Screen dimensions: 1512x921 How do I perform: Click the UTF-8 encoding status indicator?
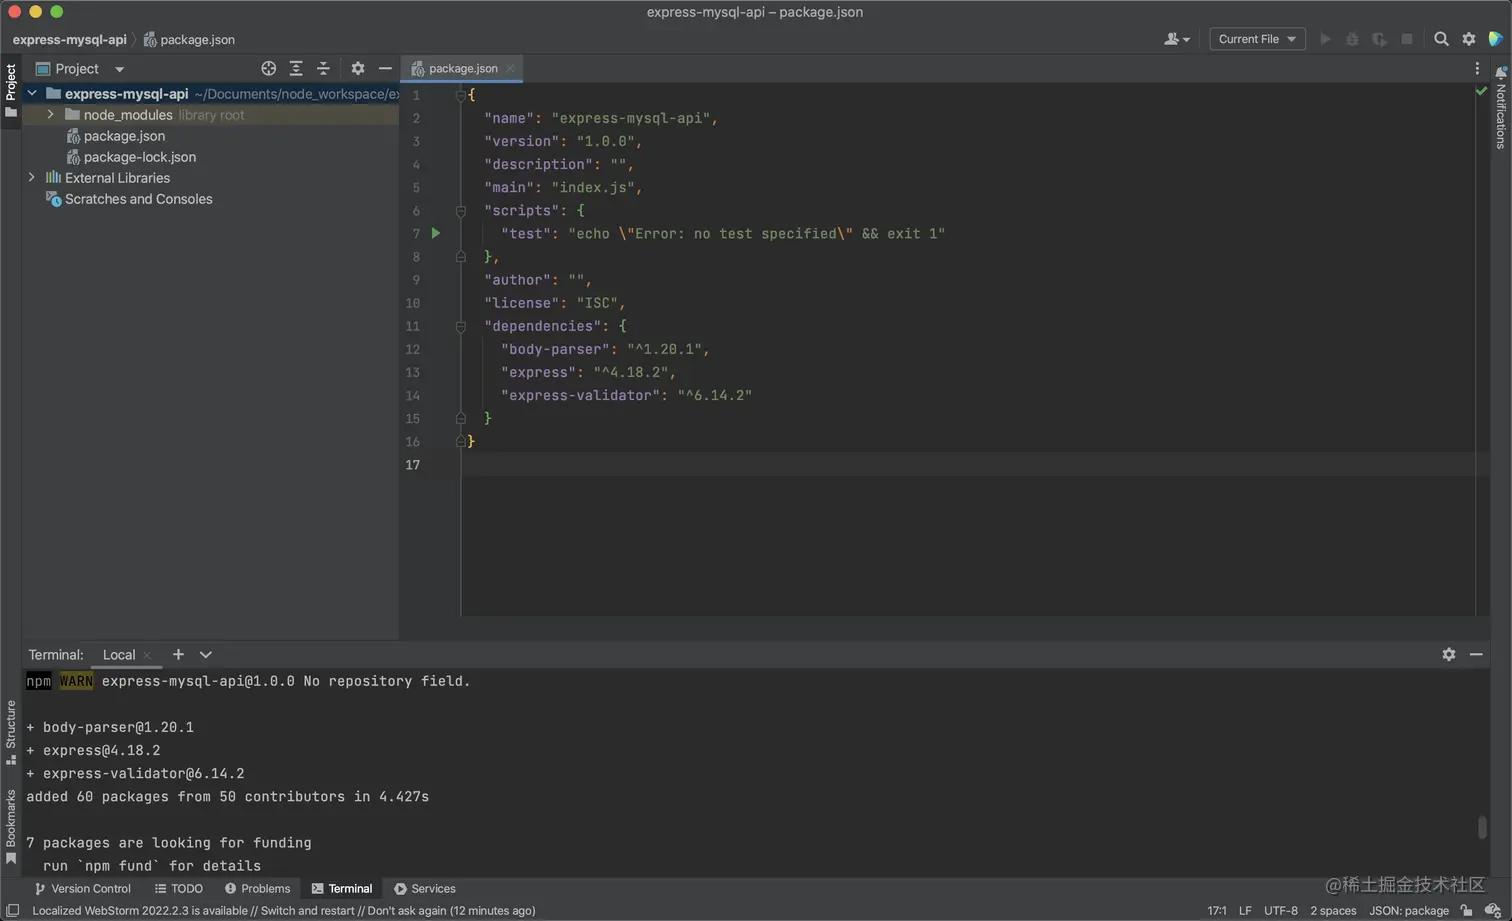pos(1280,910)
